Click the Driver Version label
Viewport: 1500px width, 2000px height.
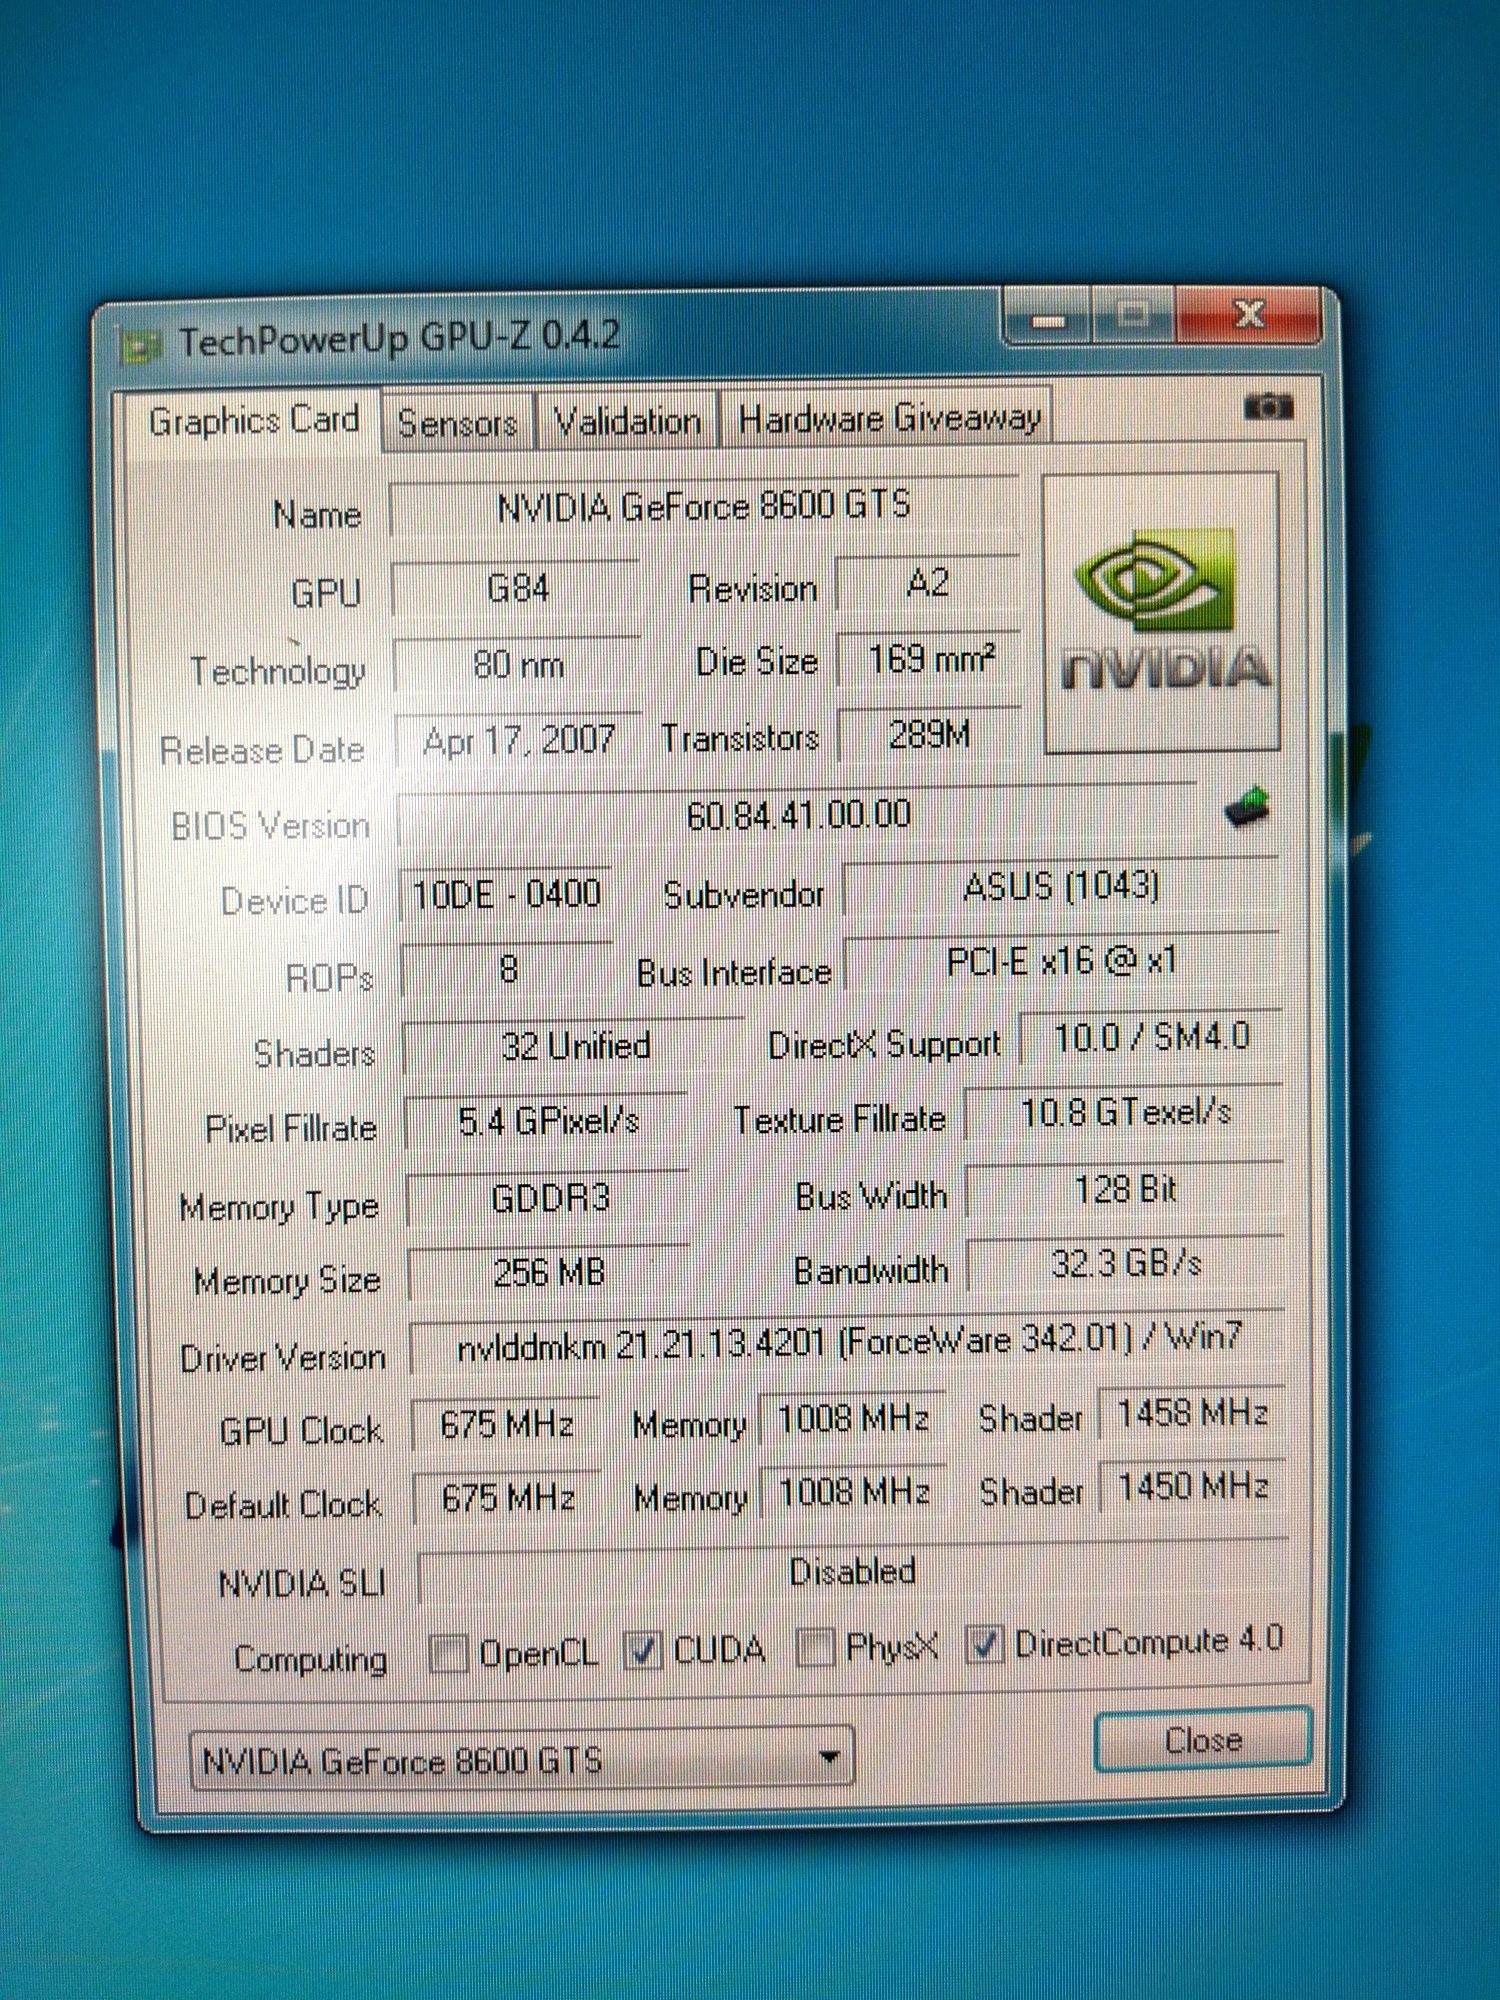283,1358
